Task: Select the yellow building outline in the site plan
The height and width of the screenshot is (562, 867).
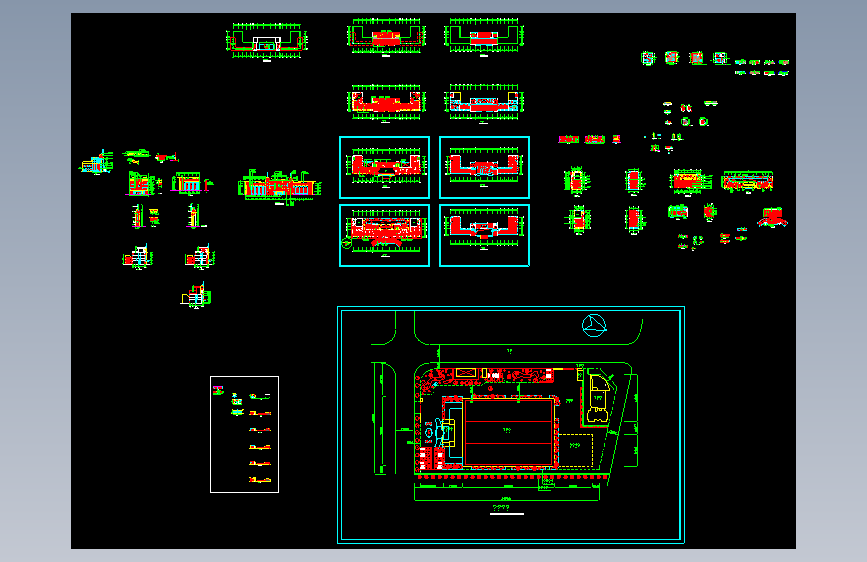Action: 599,398
